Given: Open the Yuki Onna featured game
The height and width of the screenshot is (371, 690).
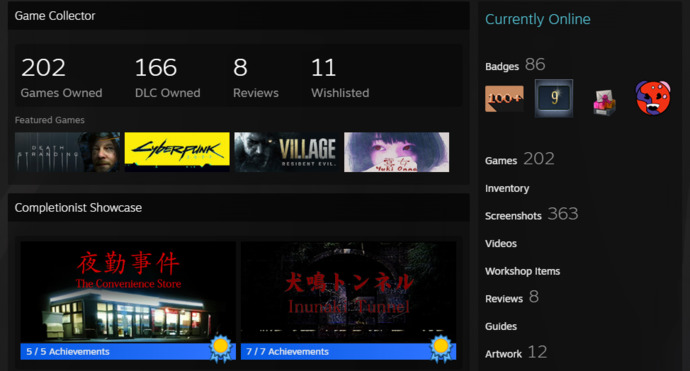Looking at the screenshot, I should tap(396, 152).
